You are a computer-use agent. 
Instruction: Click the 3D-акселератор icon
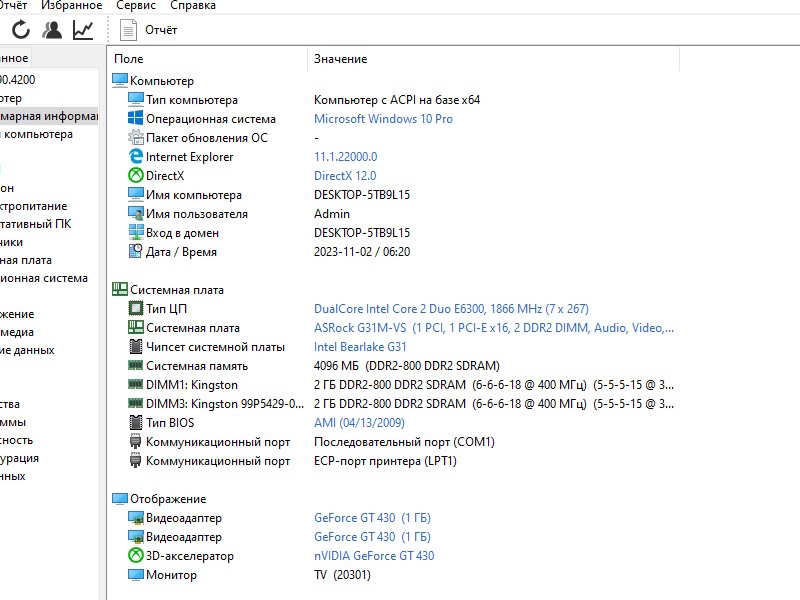coord(137,556)
